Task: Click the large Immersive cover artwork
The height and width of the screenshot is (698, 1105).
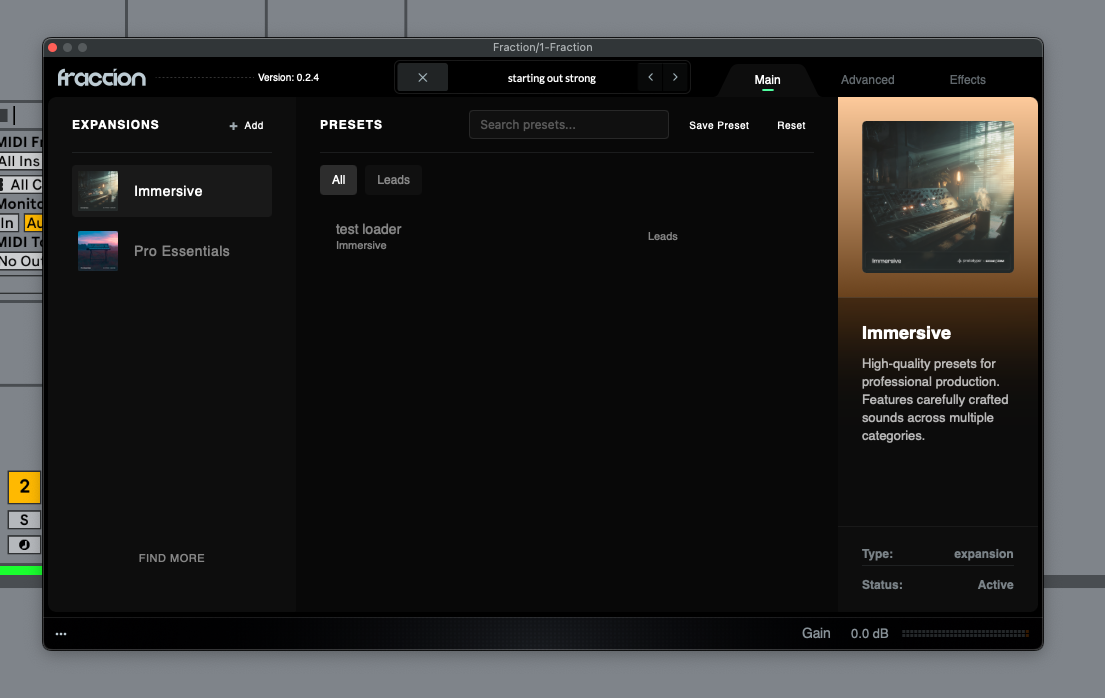Action: pos(938,197)
